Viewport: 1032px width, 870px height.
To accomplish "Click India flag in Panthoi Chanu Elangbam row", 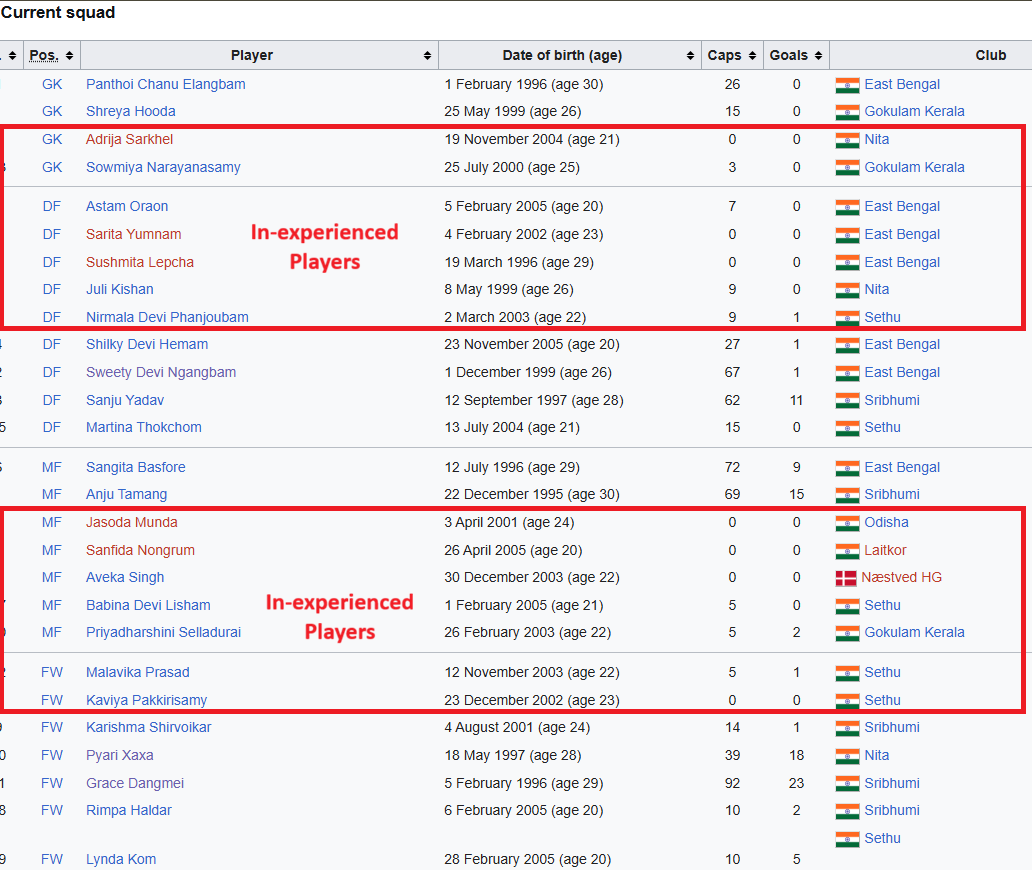I will tap(847, 85).
